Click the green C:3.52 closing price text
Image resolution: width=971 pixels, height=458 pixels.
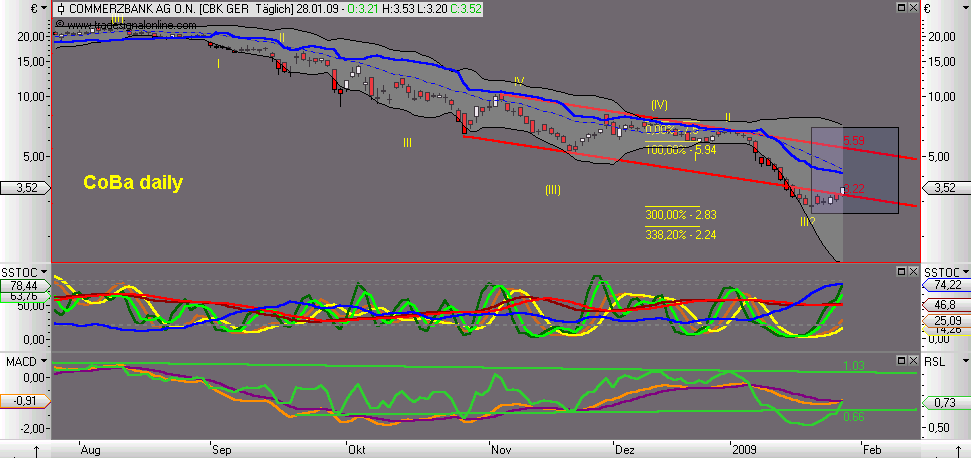(x=464, y=9)
